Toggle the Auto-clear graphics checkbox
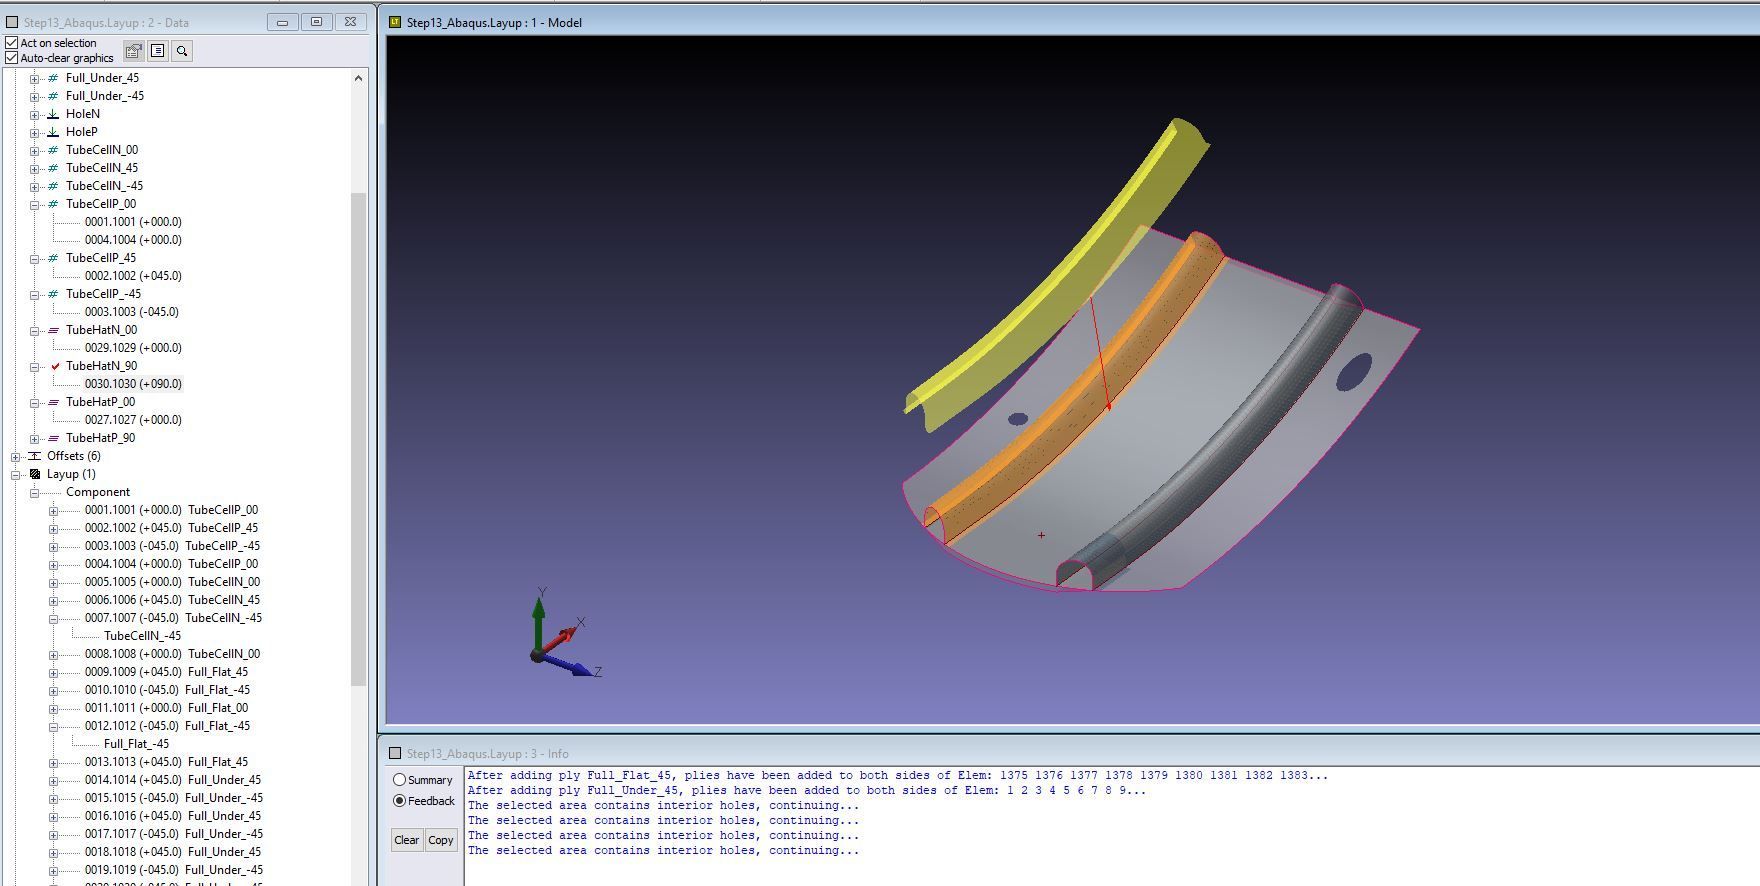 12,58
